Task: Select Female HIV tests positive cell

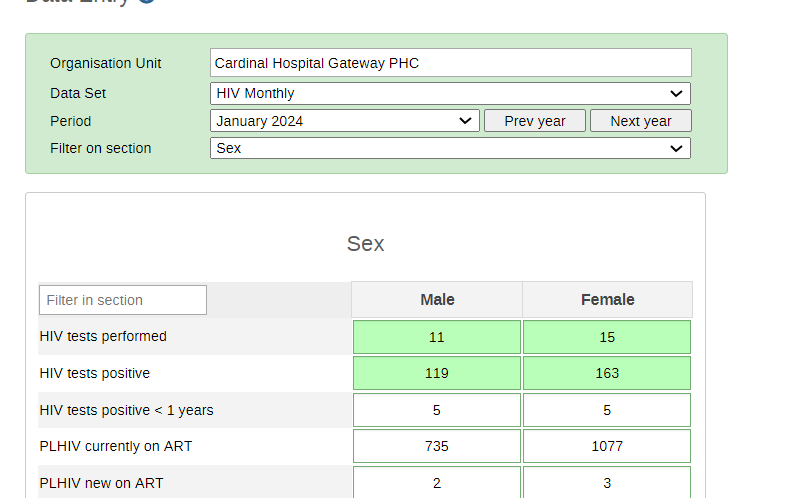Action: [607, 373]
